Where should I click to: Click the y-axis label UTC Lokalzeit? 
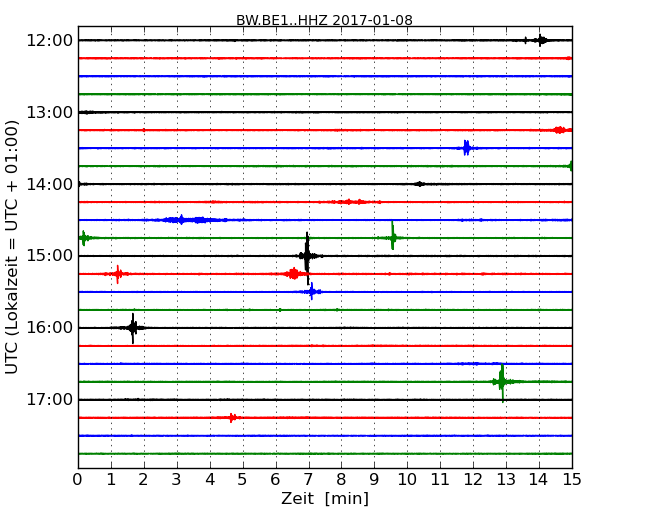(12, 247)
